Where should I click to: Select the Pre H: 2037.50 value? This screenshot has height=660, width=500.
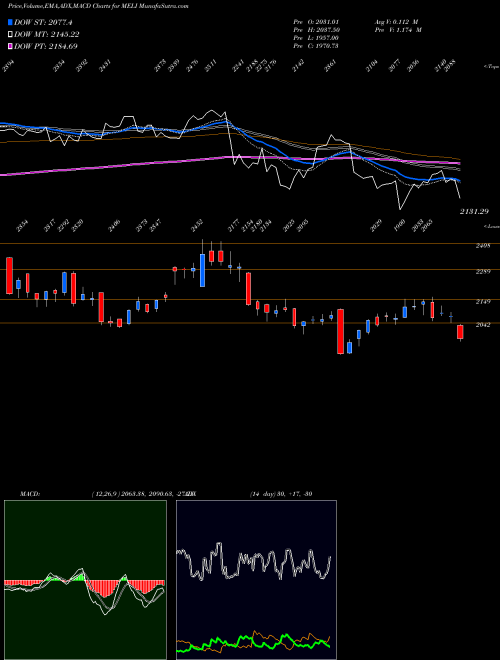click(317, 30)
